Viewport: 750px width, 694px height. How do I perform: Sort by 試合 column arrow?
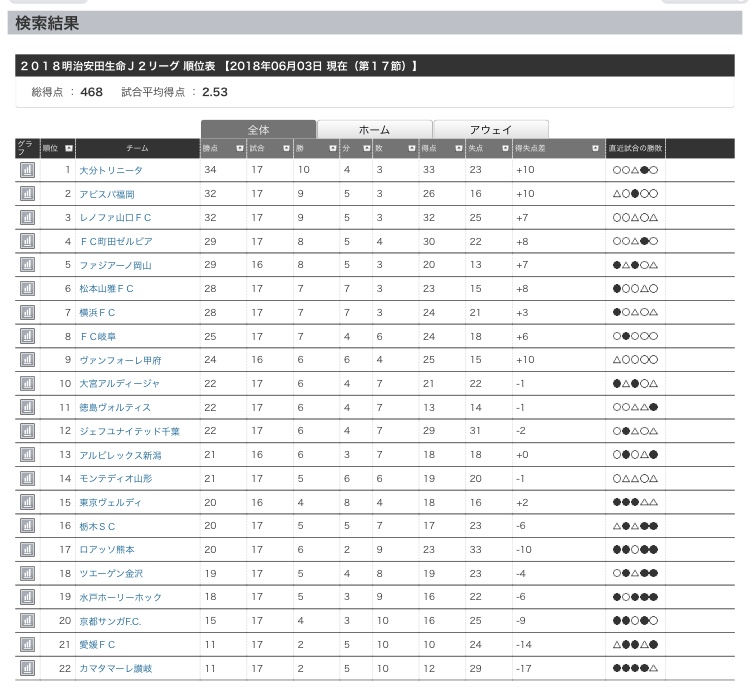[285, 148]
